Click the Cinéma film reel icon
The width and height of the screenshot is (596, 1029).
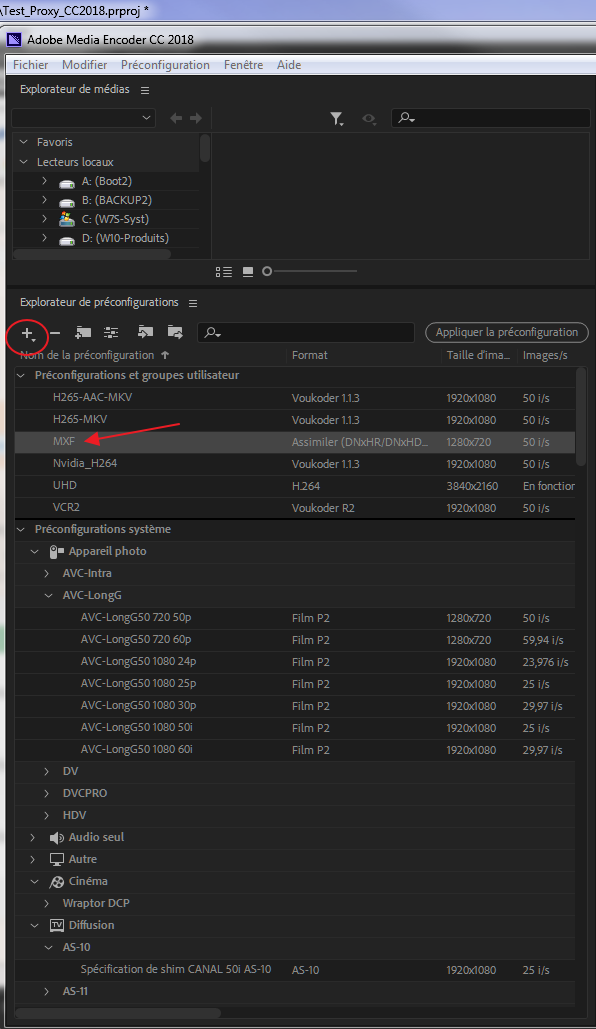(x=56, y=882)
